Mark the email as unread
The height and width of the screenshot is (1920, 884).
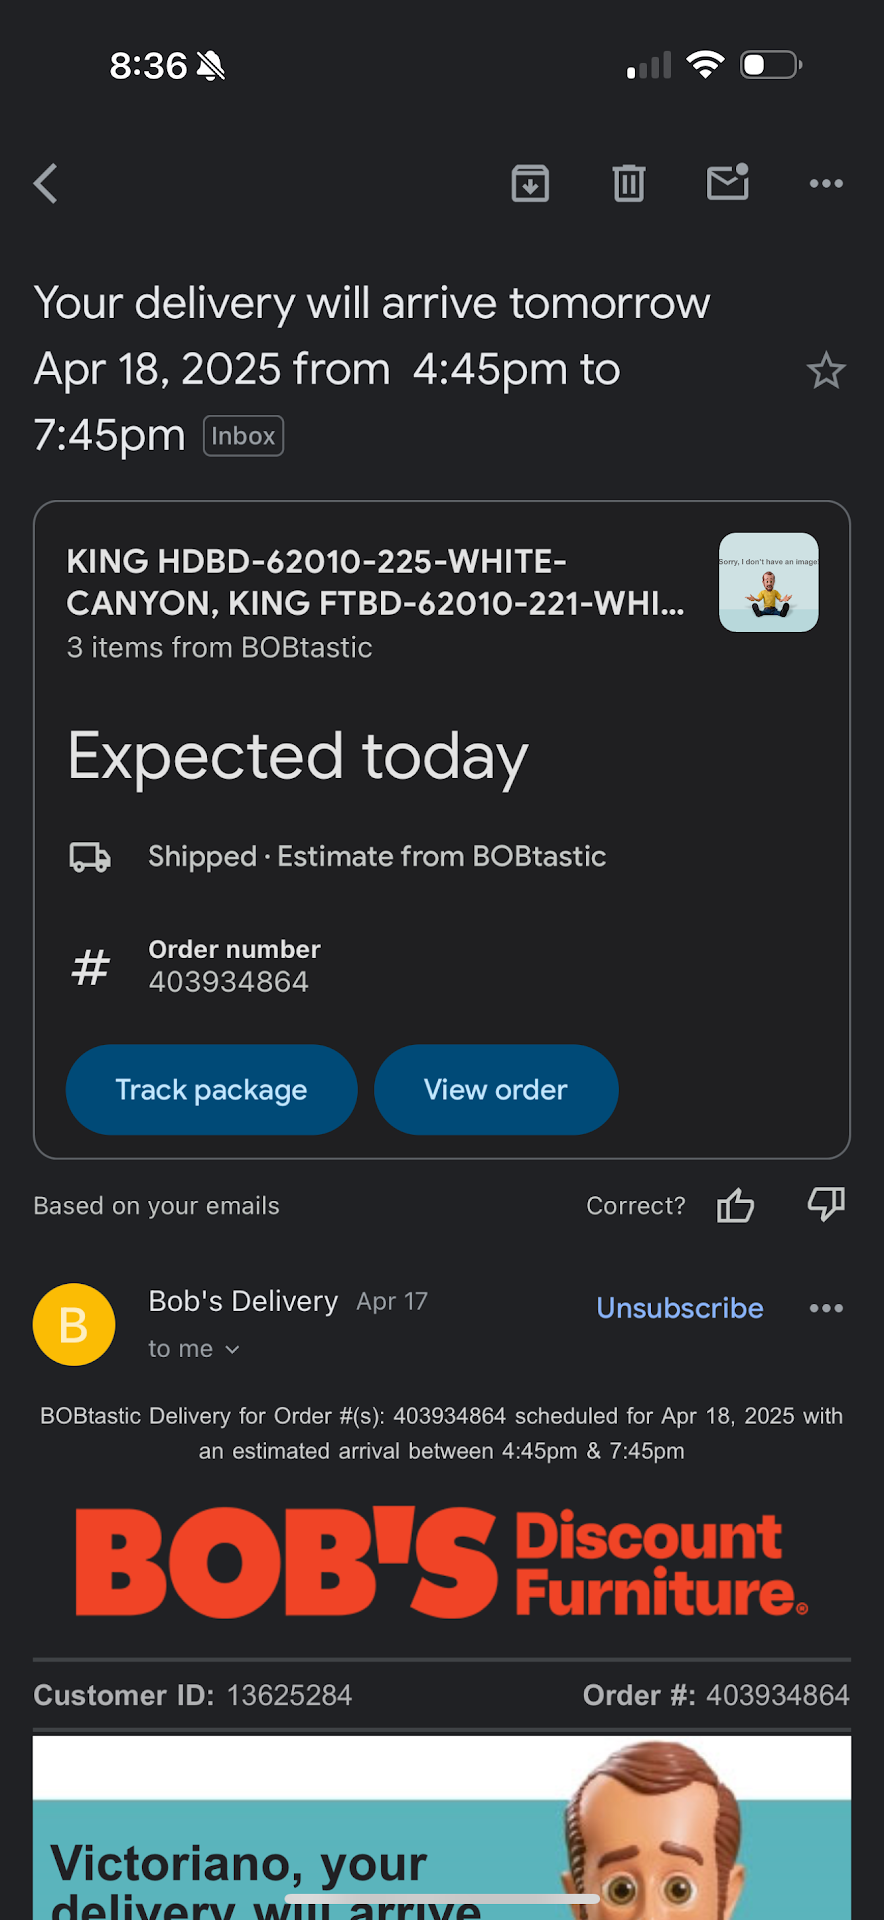coord(727,183)
